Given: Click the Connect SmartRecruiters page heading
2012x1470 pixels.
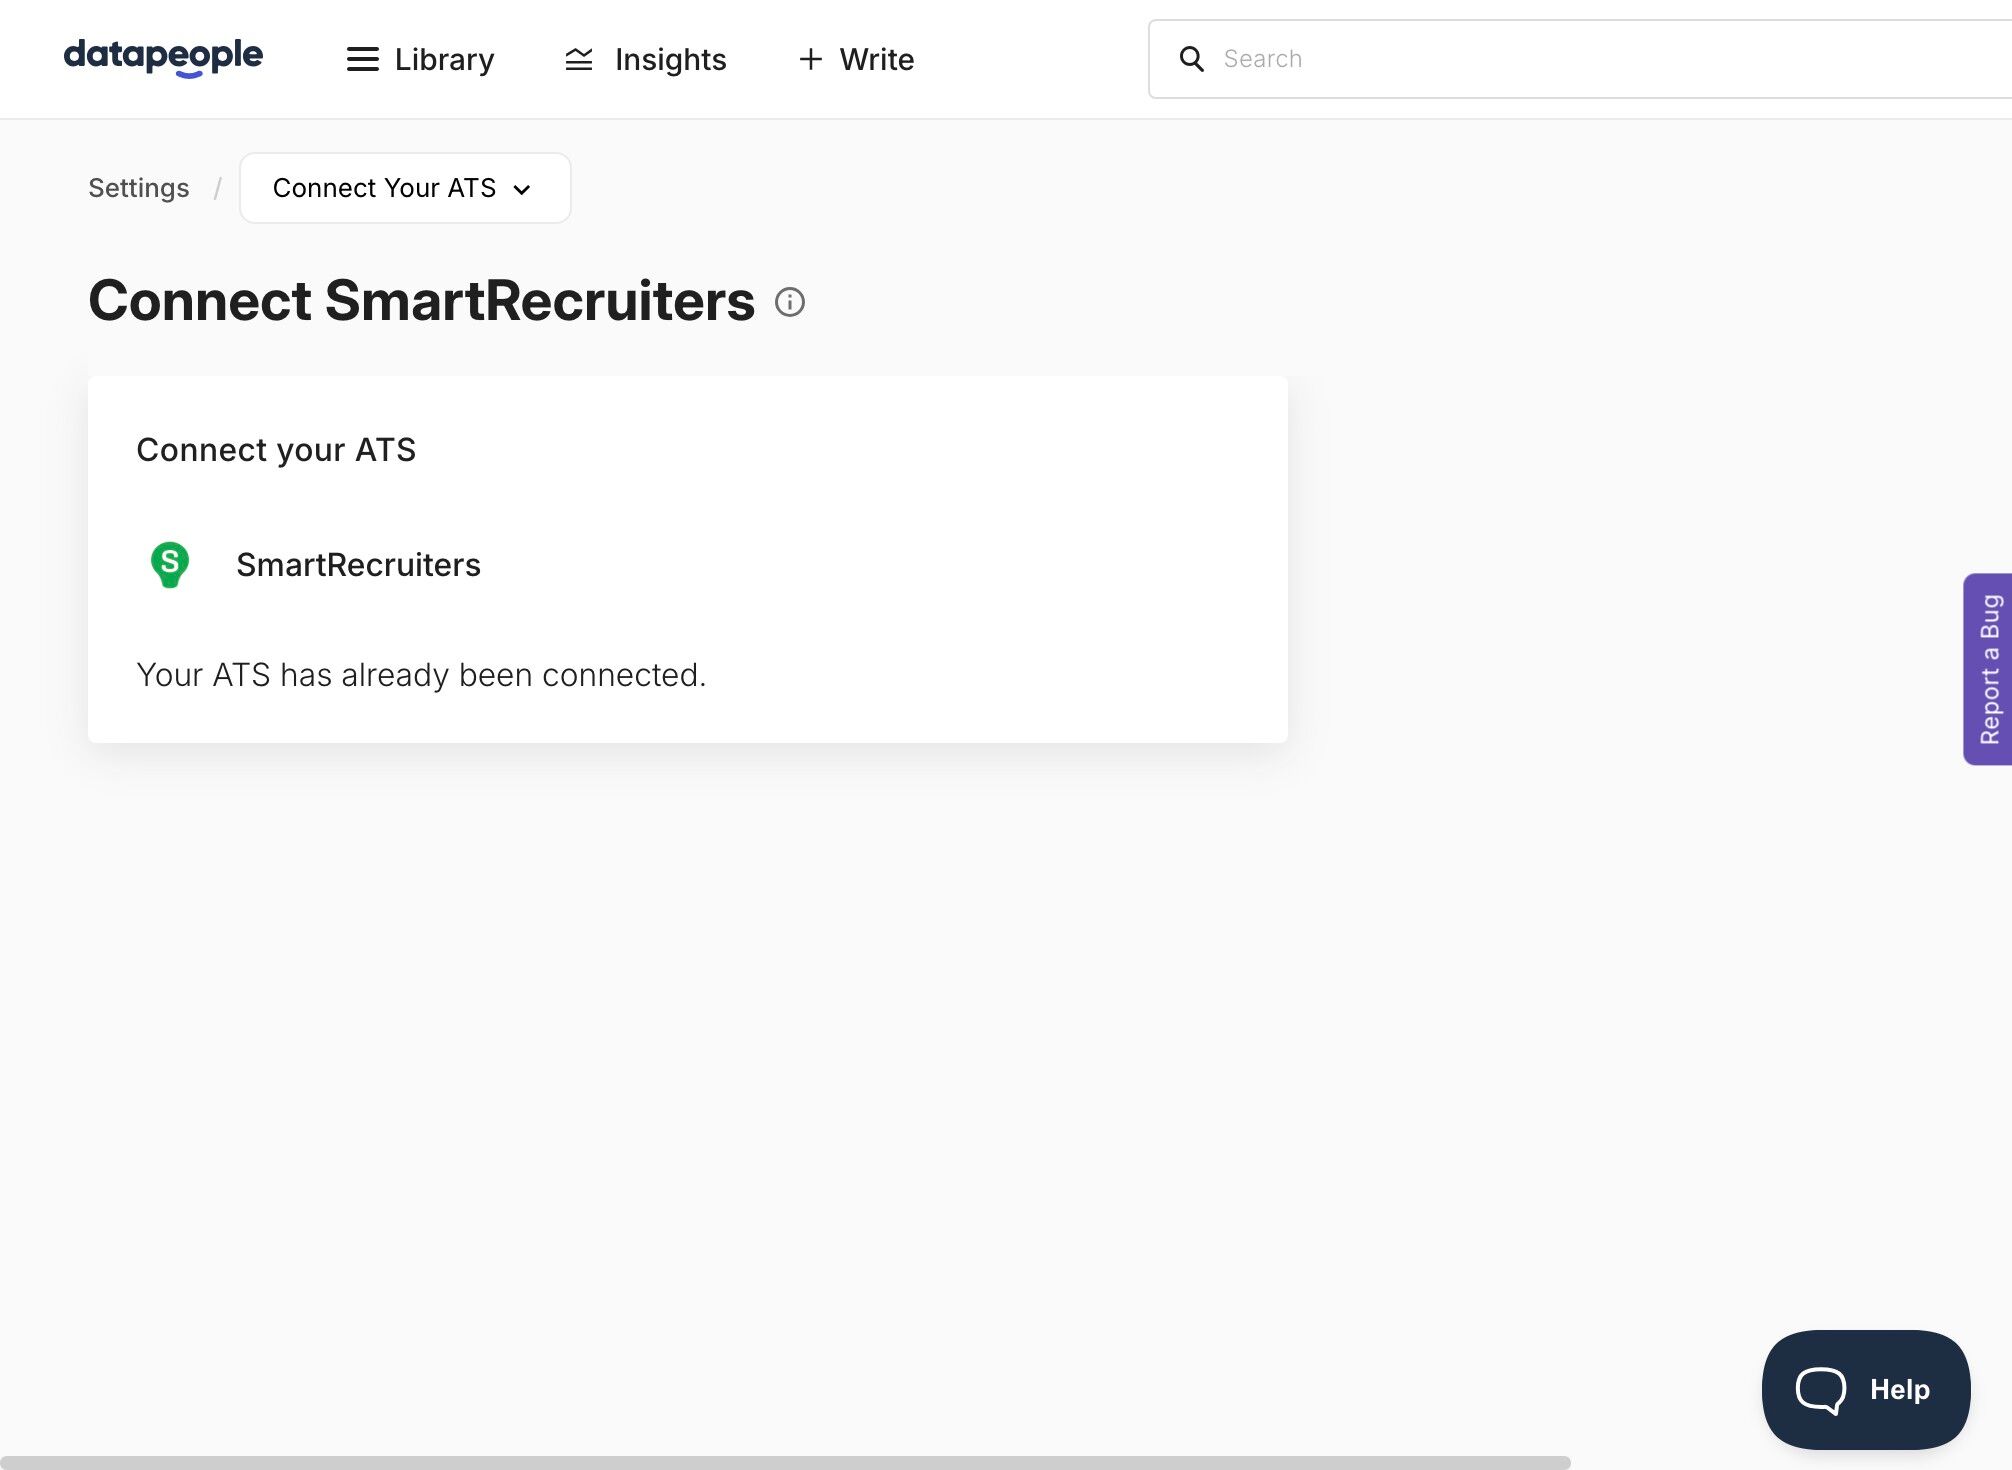Looking at the screenshot, I should (421, 301).
